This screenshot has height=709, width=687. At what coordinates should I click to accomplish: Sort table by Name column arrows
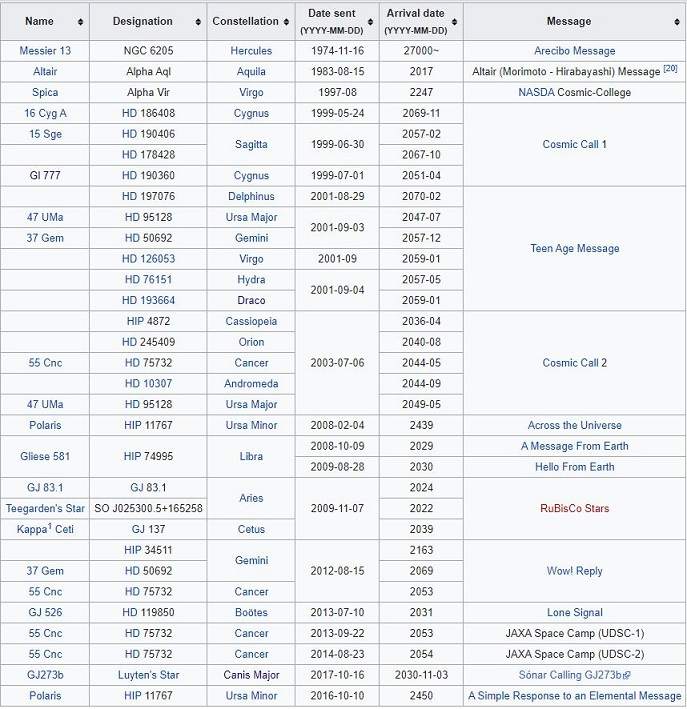pos(80,22)
